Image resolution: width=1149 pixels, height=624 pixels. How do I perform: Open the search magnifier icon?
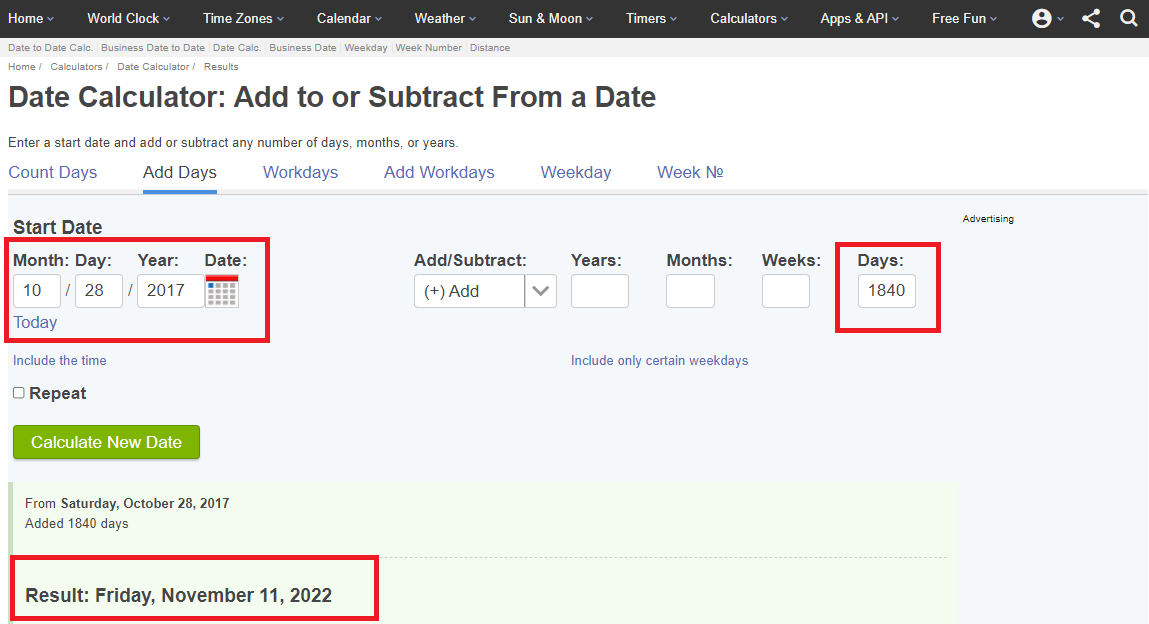(1129, 18)
